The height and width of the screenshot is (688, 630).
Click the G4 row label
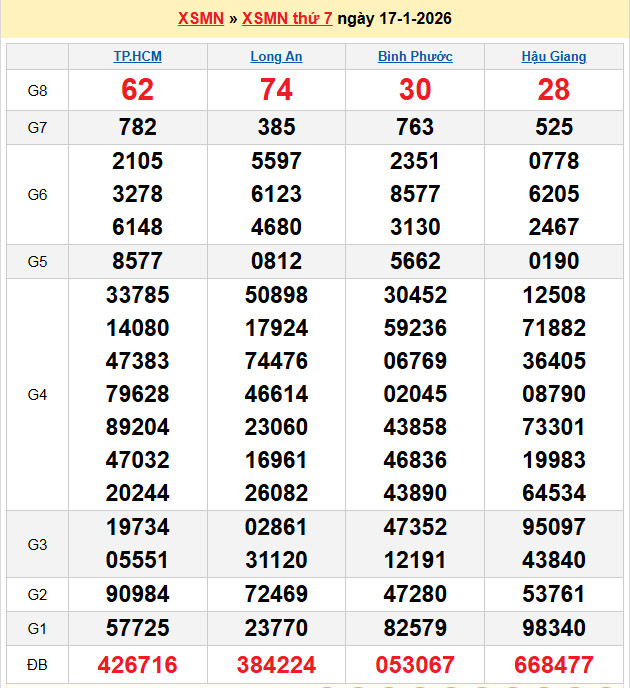tap(37, 395)
